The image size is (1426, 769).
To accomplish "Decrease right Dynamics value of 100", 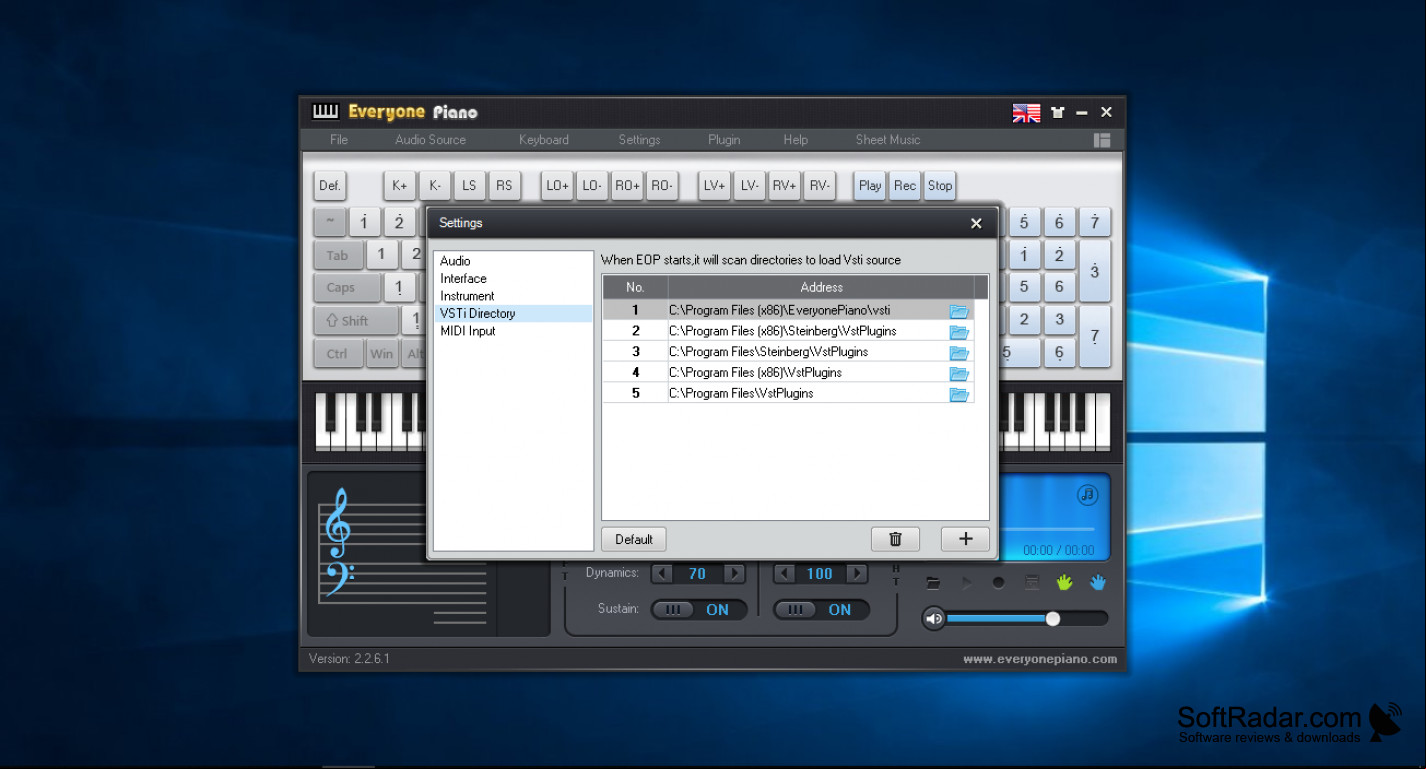I will click(785, 574).
